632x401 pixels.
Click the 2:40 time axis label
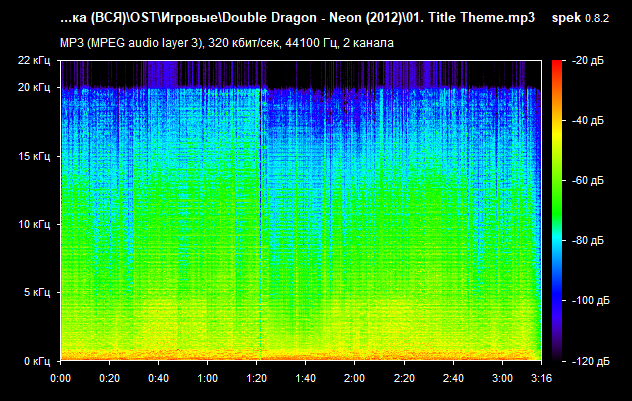452,379
